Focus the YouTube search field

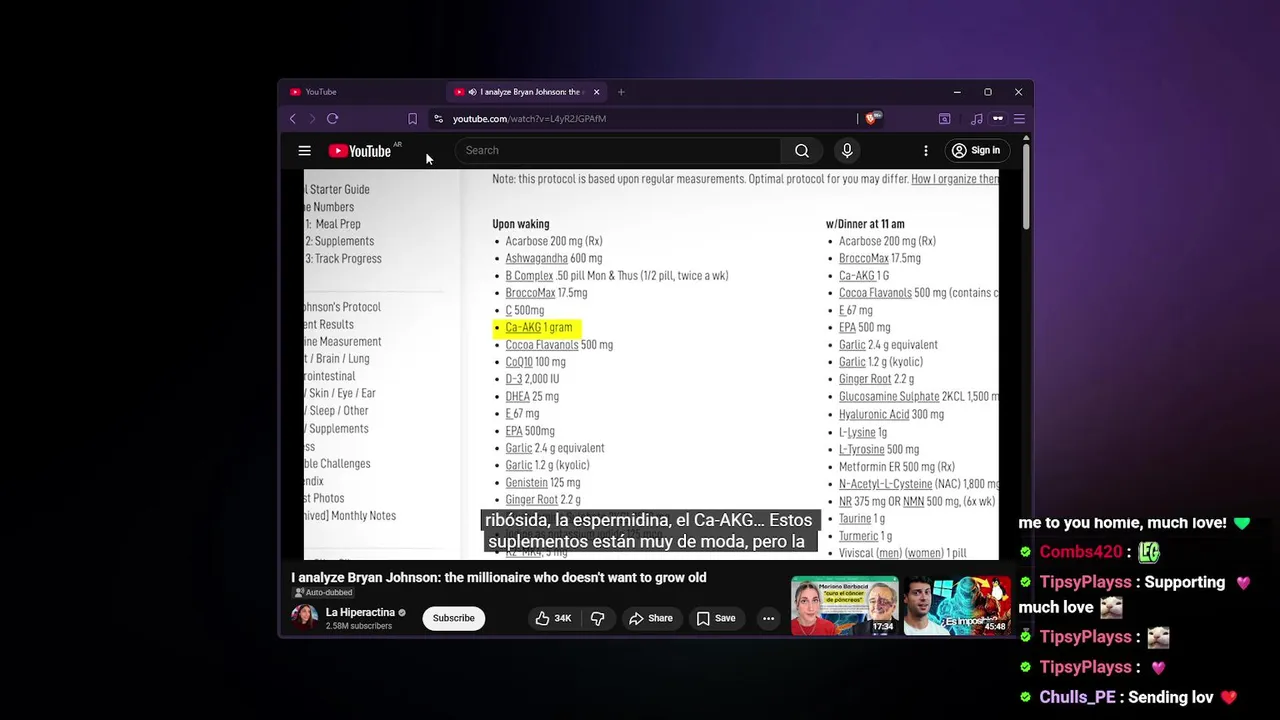pos(618,151)
